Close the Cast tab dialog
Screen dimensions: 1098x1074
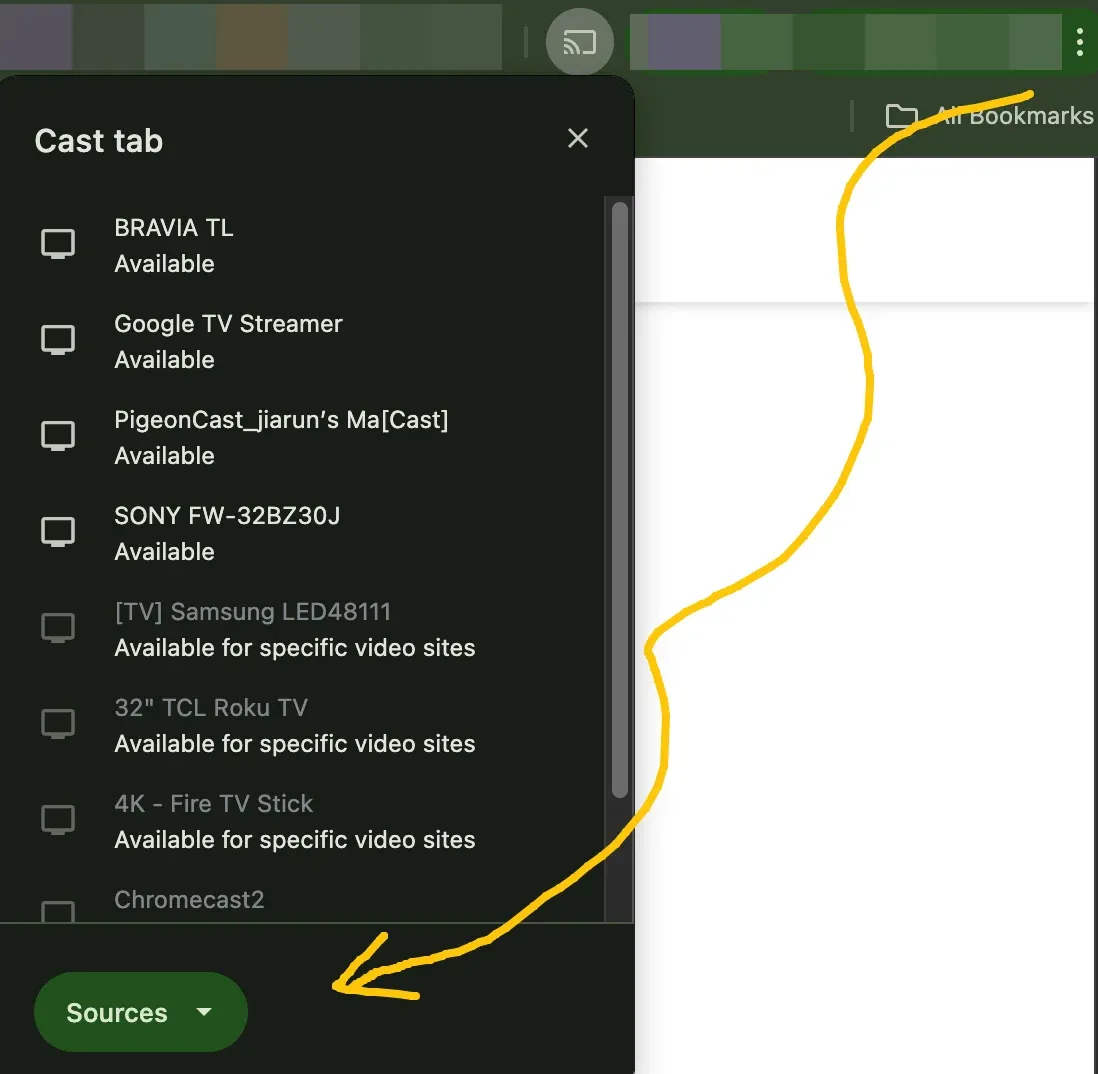578,138
